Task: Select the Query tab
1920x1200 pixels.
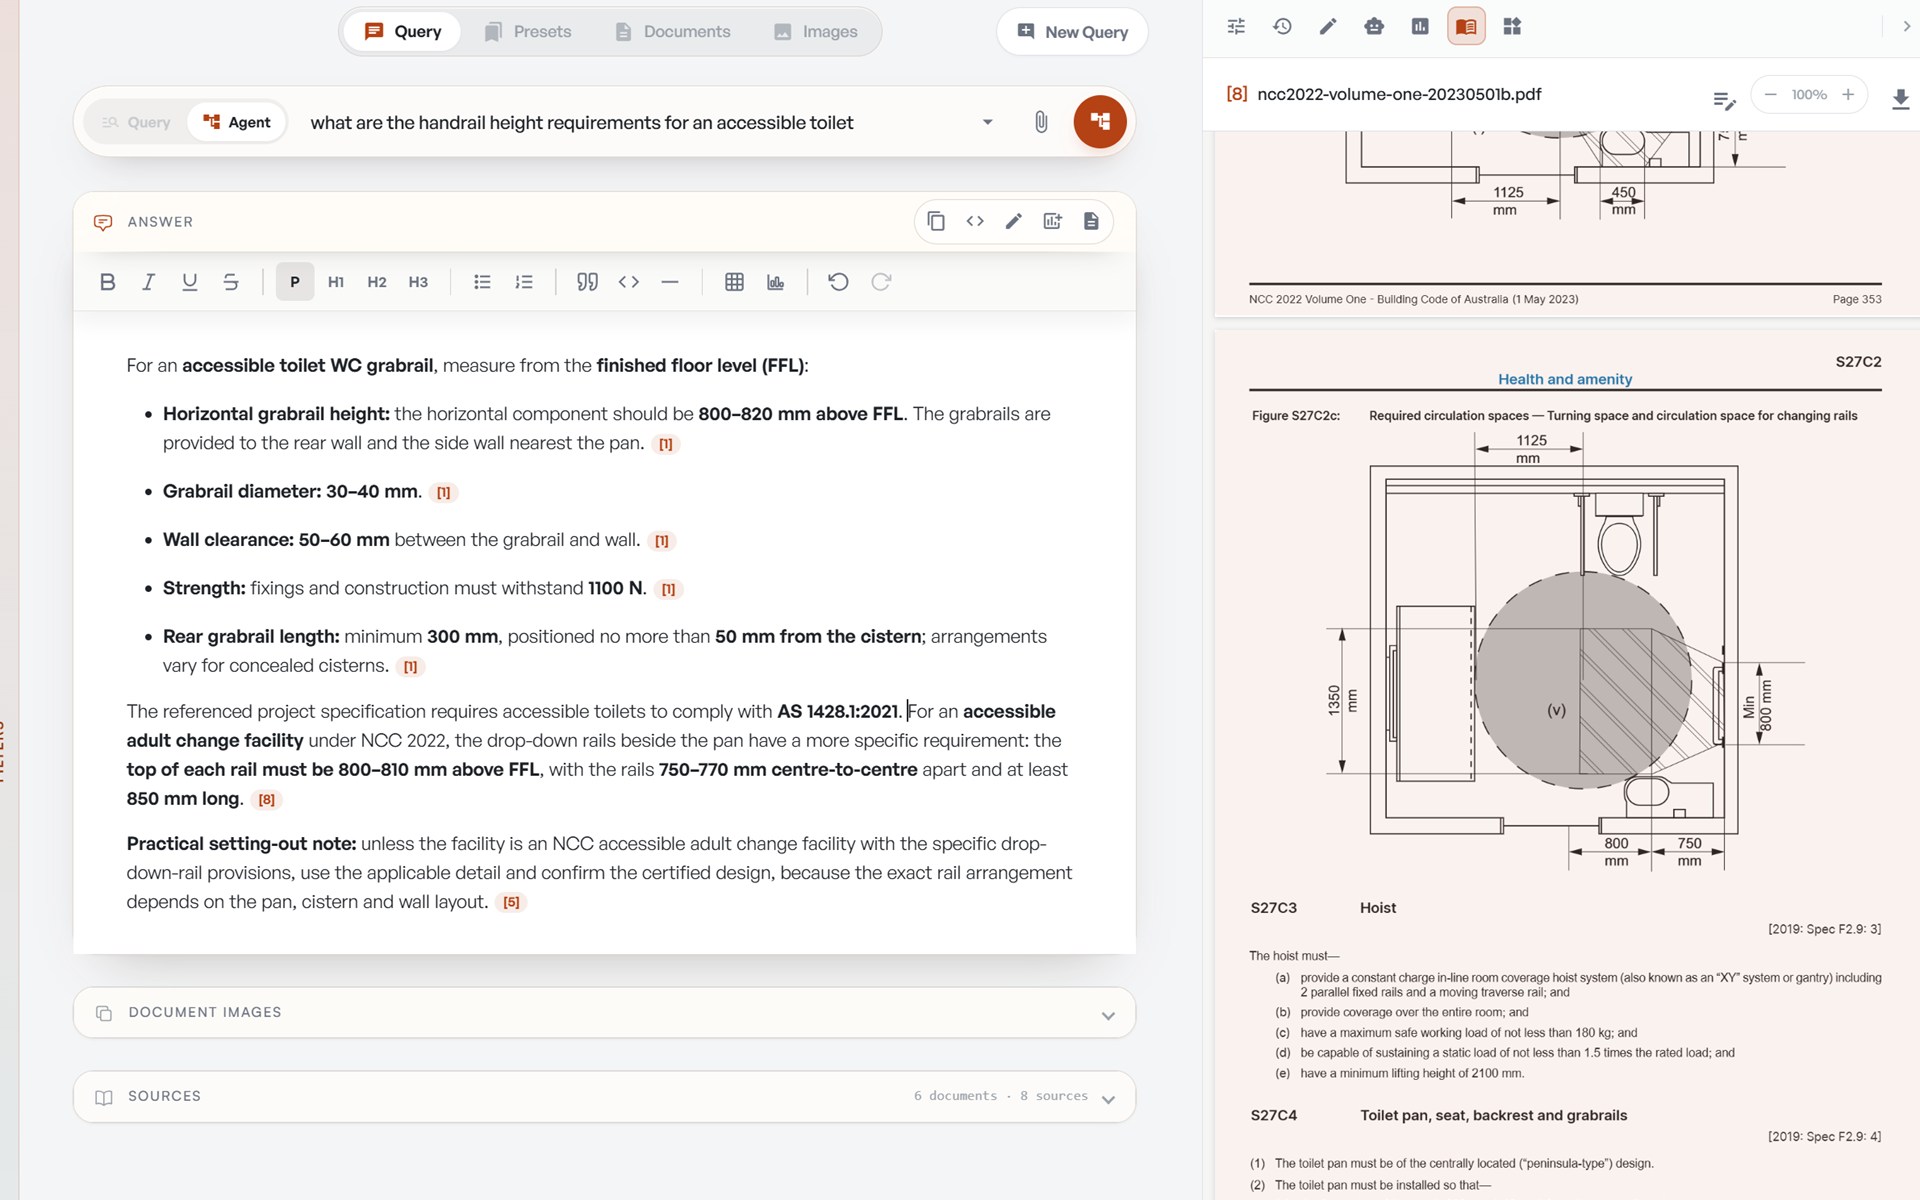Action: pos(402,32)
